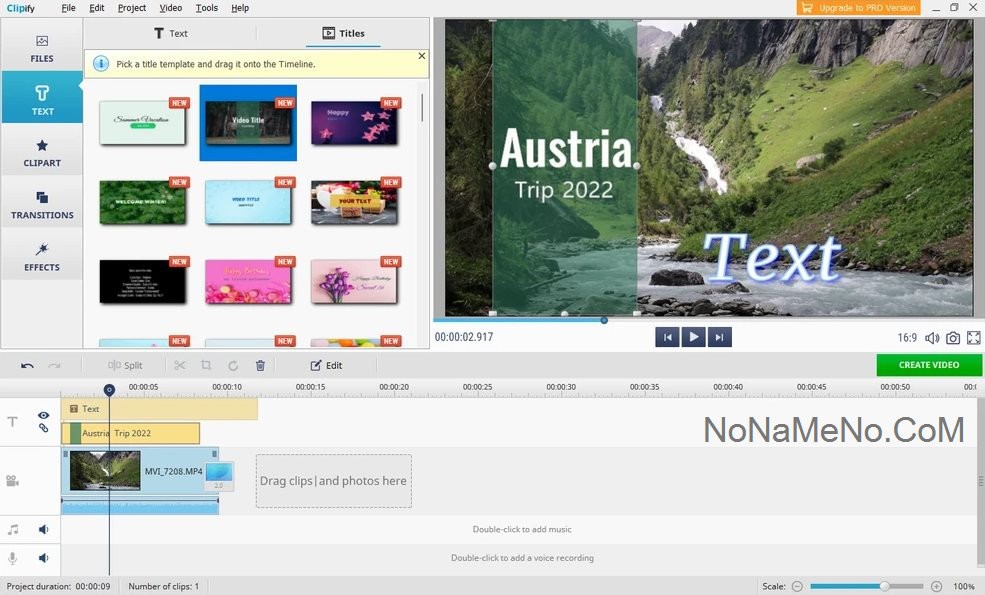985x595 pixels.
Task: Delete selected clip with the trash icon
Action: point(260,366)
